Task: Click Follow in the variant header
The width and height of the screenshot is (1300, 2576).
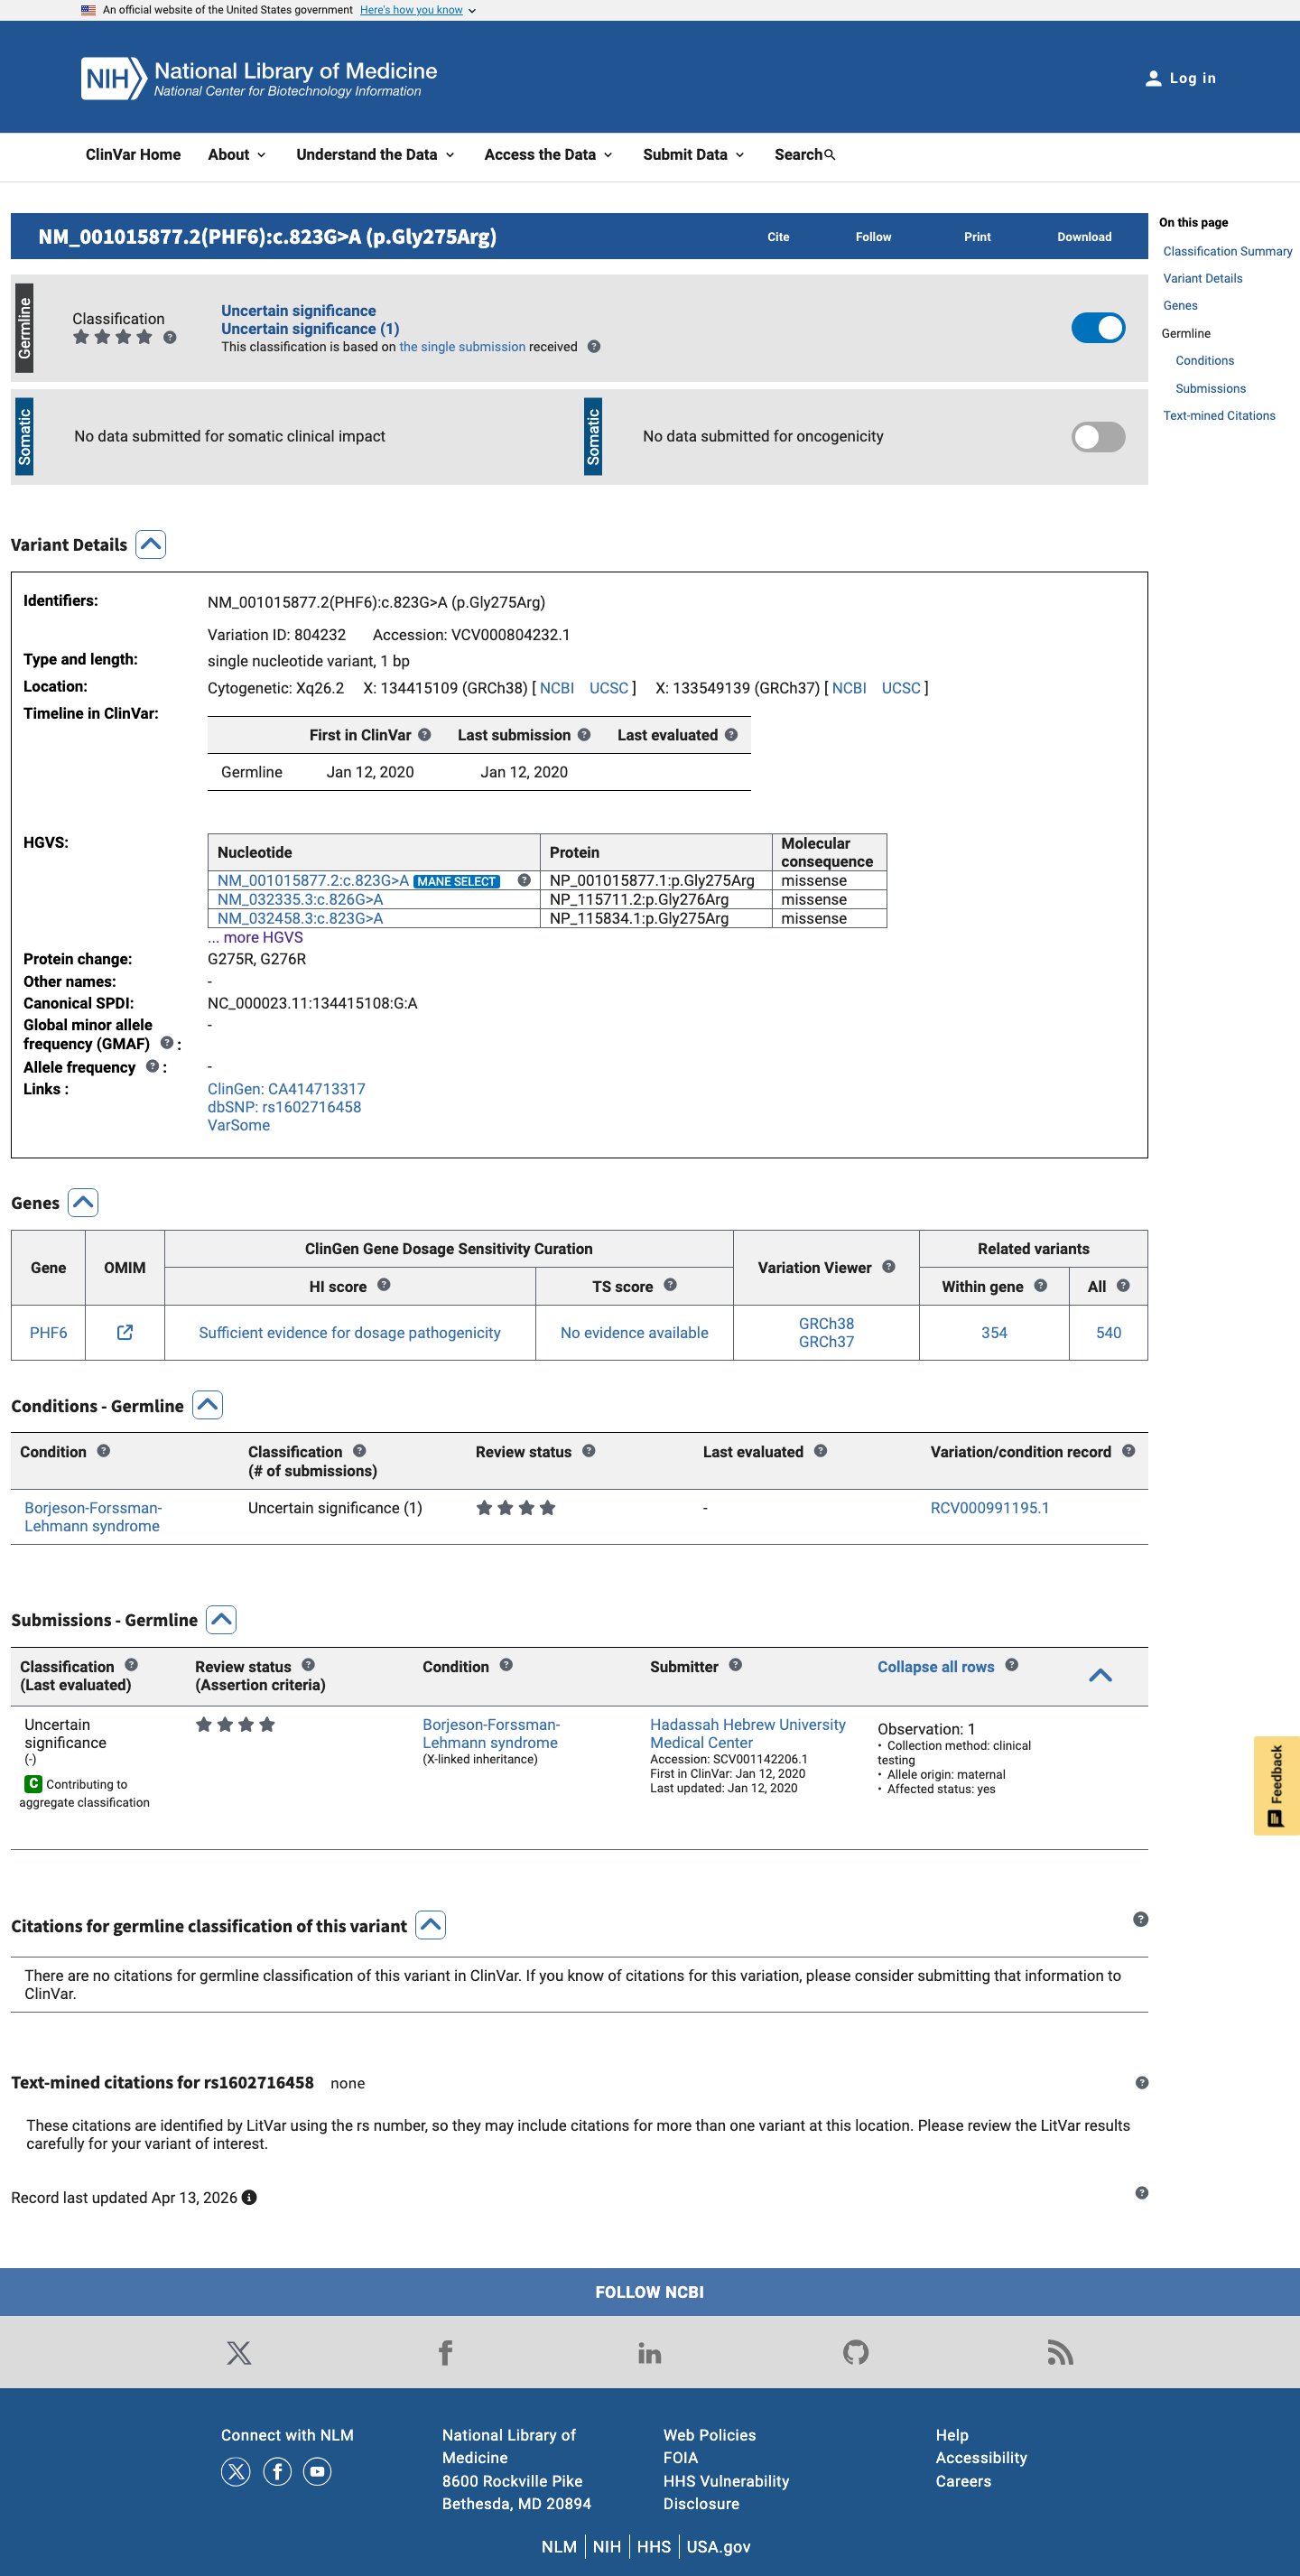Action: click(x=873, y=237)
